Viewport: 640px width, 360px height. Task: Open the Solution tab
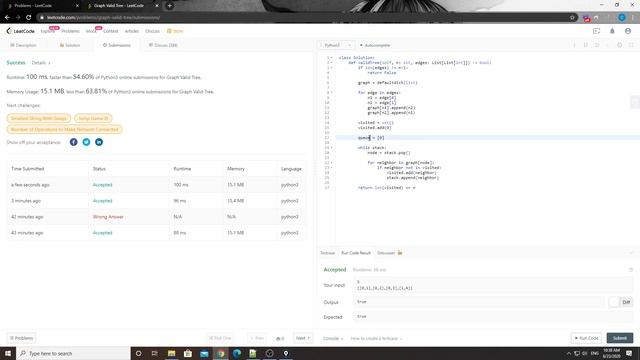click(70, 45)
